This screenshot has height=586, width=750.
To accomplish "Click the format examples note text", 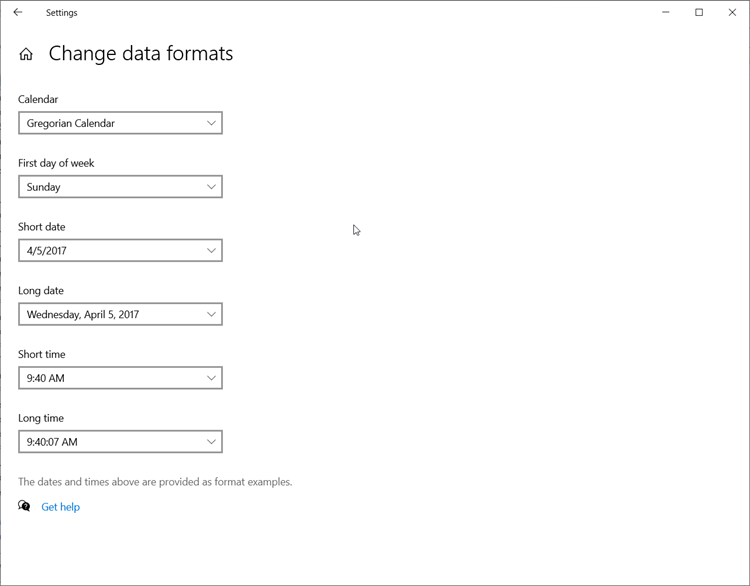I will [x=155, y=482].
